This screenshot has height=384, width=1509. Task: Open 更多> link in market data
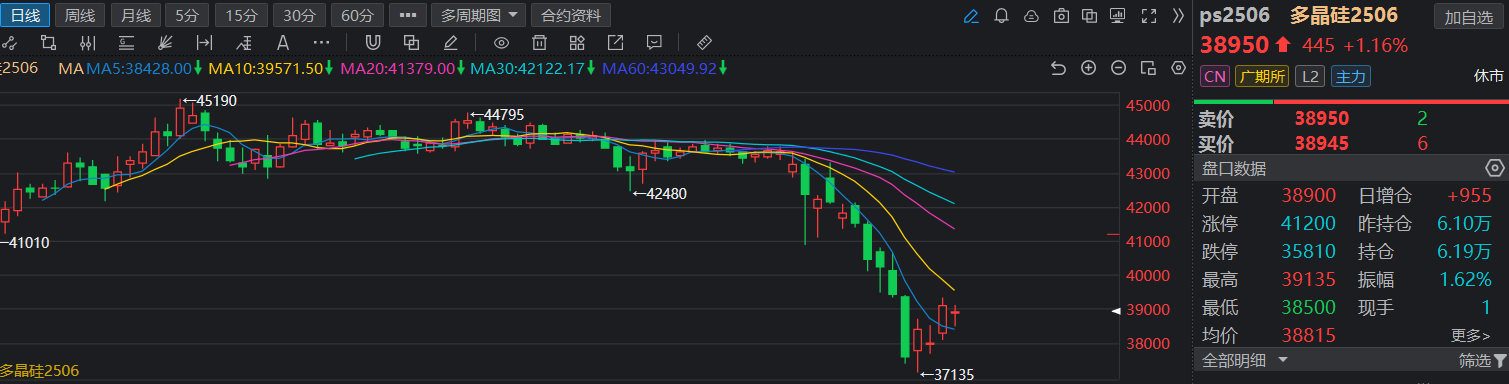[x=1478, y=335]
